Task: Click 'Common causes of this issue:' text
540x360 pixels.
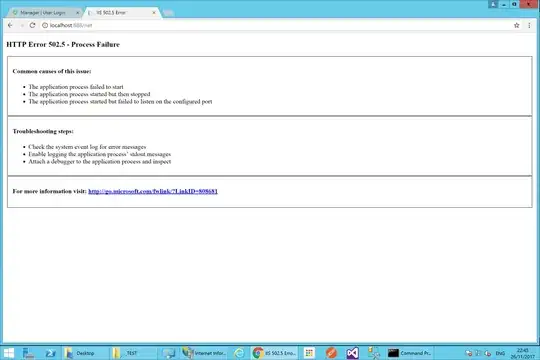Action: coord(52,71)
